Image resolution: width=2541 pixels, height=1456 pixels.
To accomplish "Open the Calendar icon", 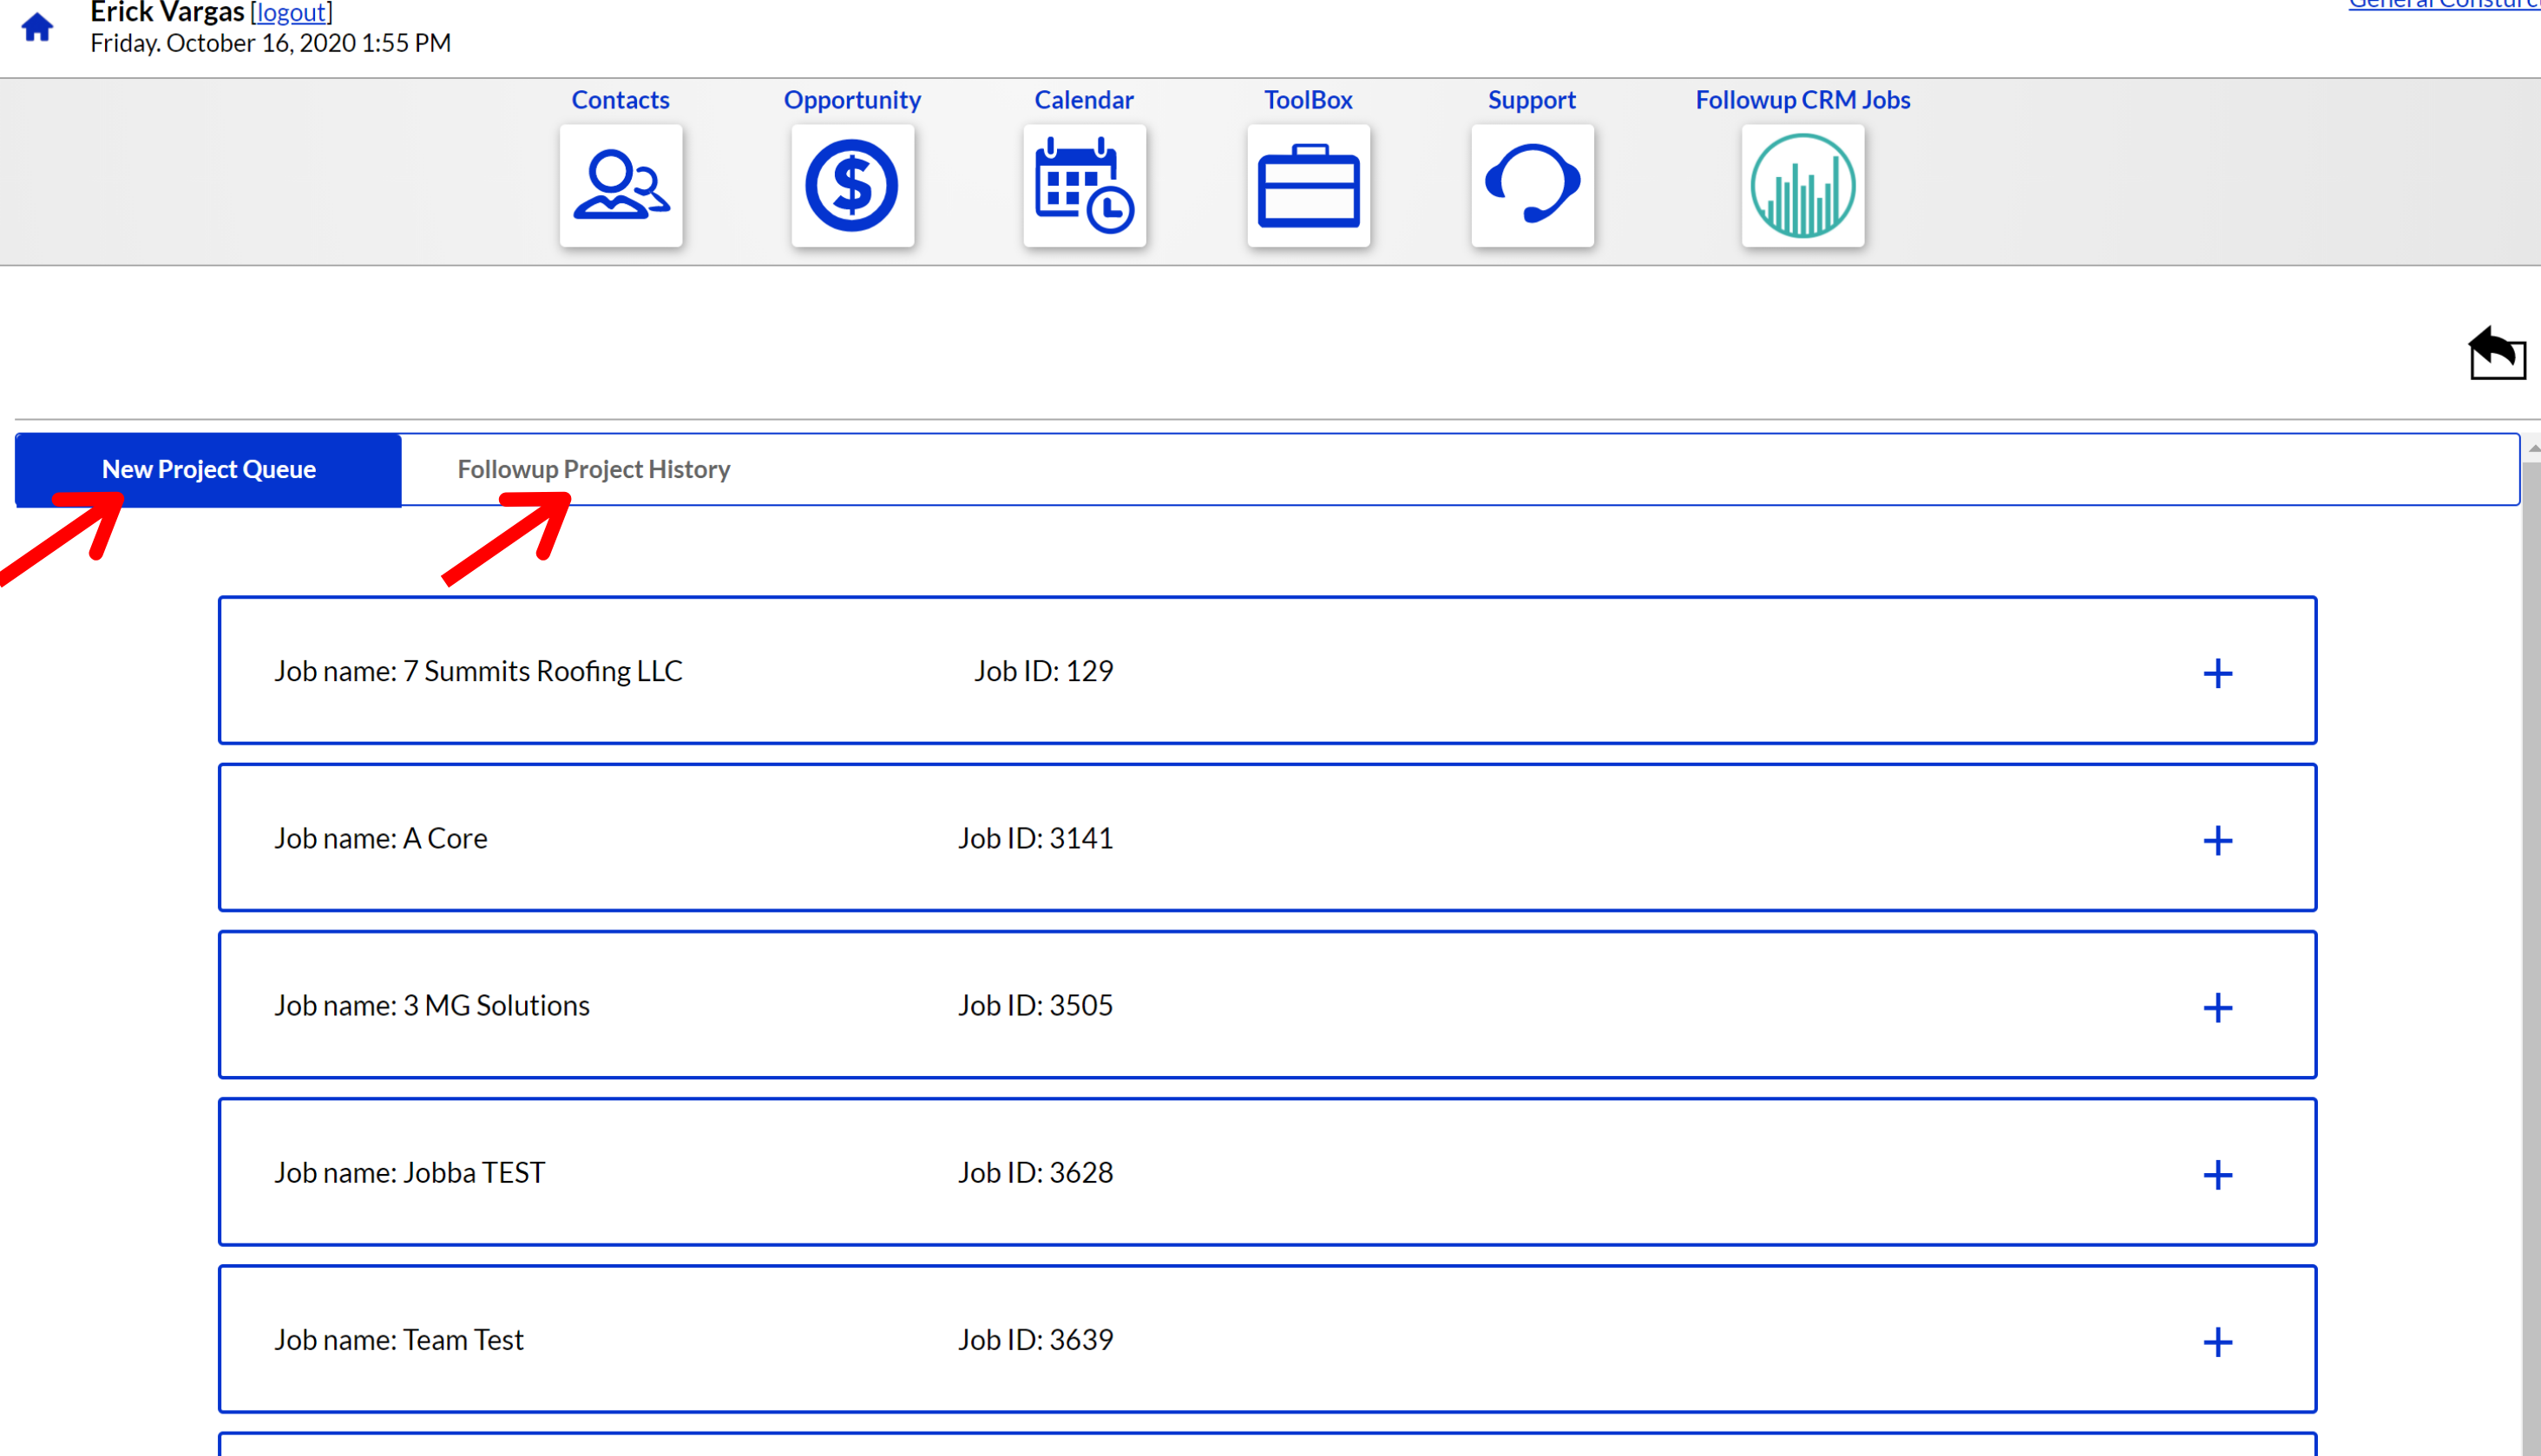I will (x=1084, y=185).
